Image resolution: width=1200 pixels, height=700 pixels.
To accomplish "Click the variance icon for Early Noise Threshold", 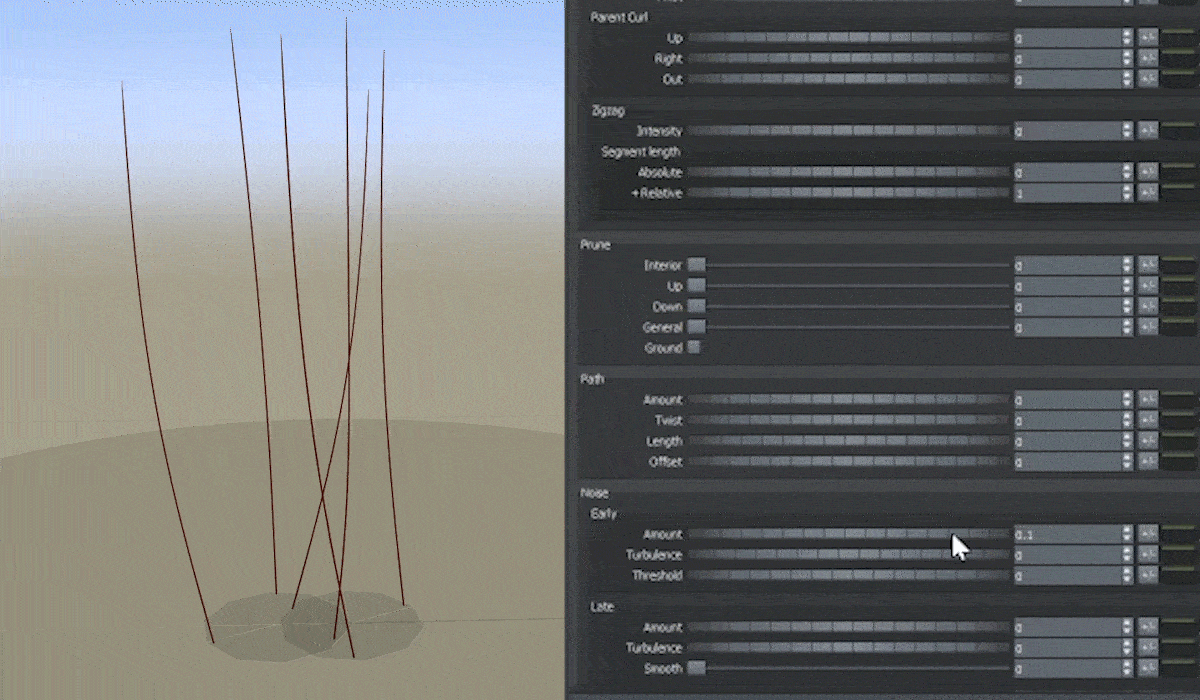I will pyautogui.click(x=1148, y=576).
